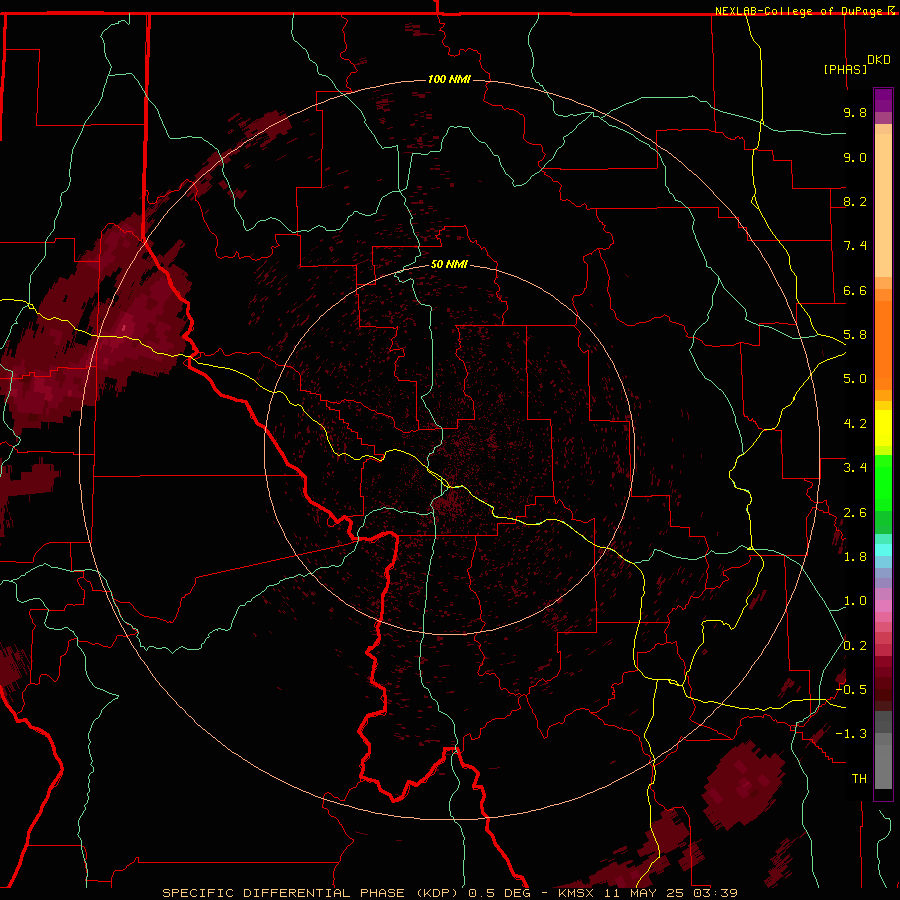Click the 9.0 scale value
The height and width of the screenshot is (900, 900).
point(855,157)
